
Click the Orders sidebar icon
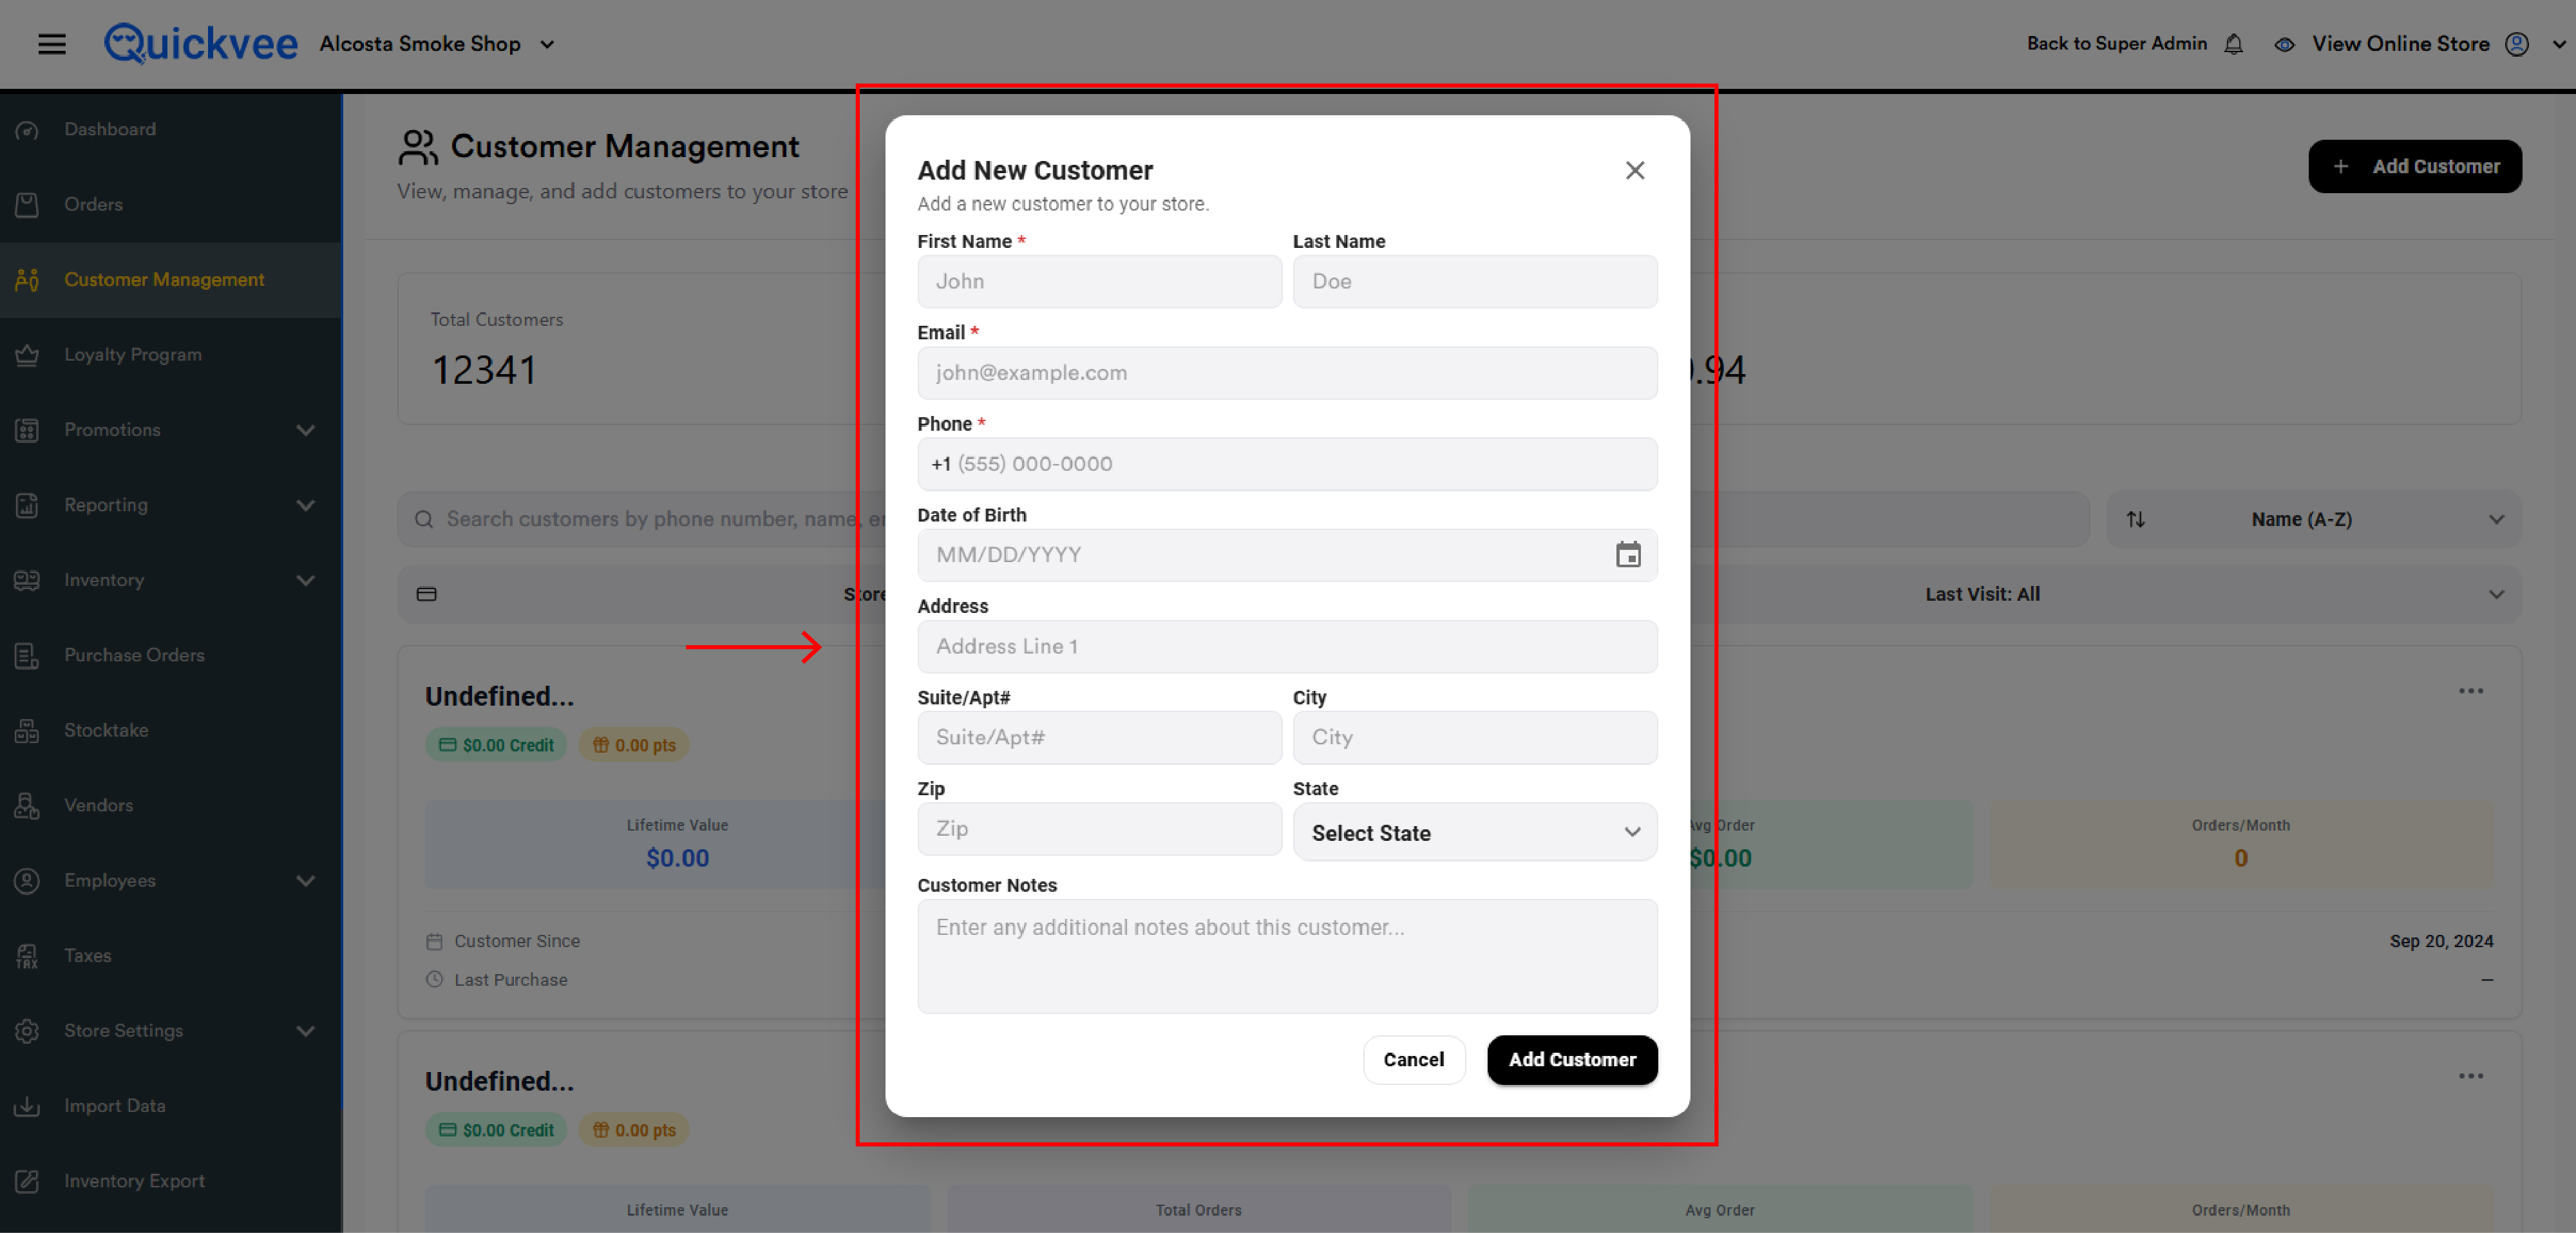[x=27, y=204]
